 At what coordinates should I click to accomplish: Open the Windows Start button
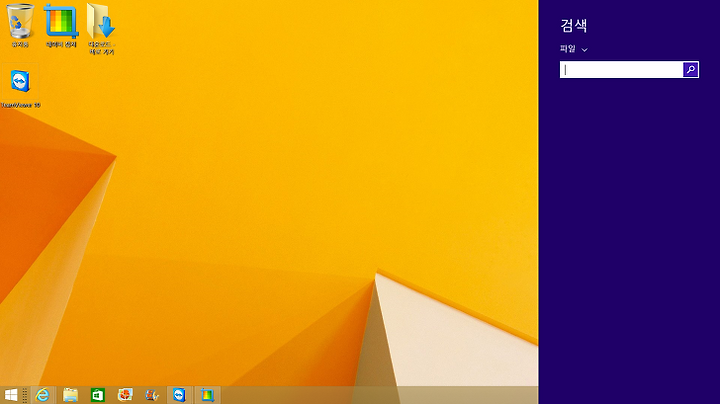(11, 395)
